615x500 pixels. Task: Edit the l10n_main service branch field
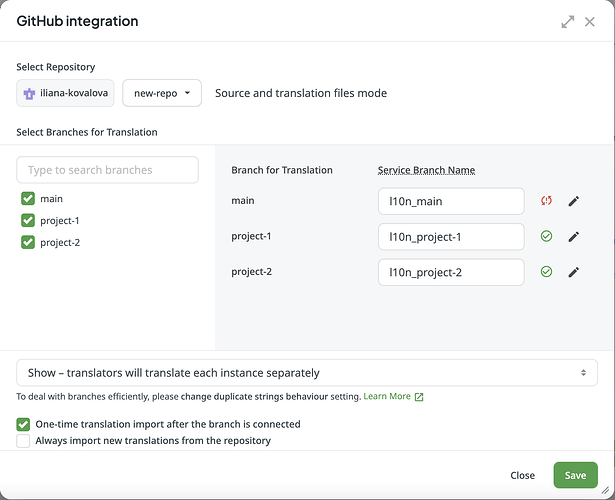(x=451, y=201)
